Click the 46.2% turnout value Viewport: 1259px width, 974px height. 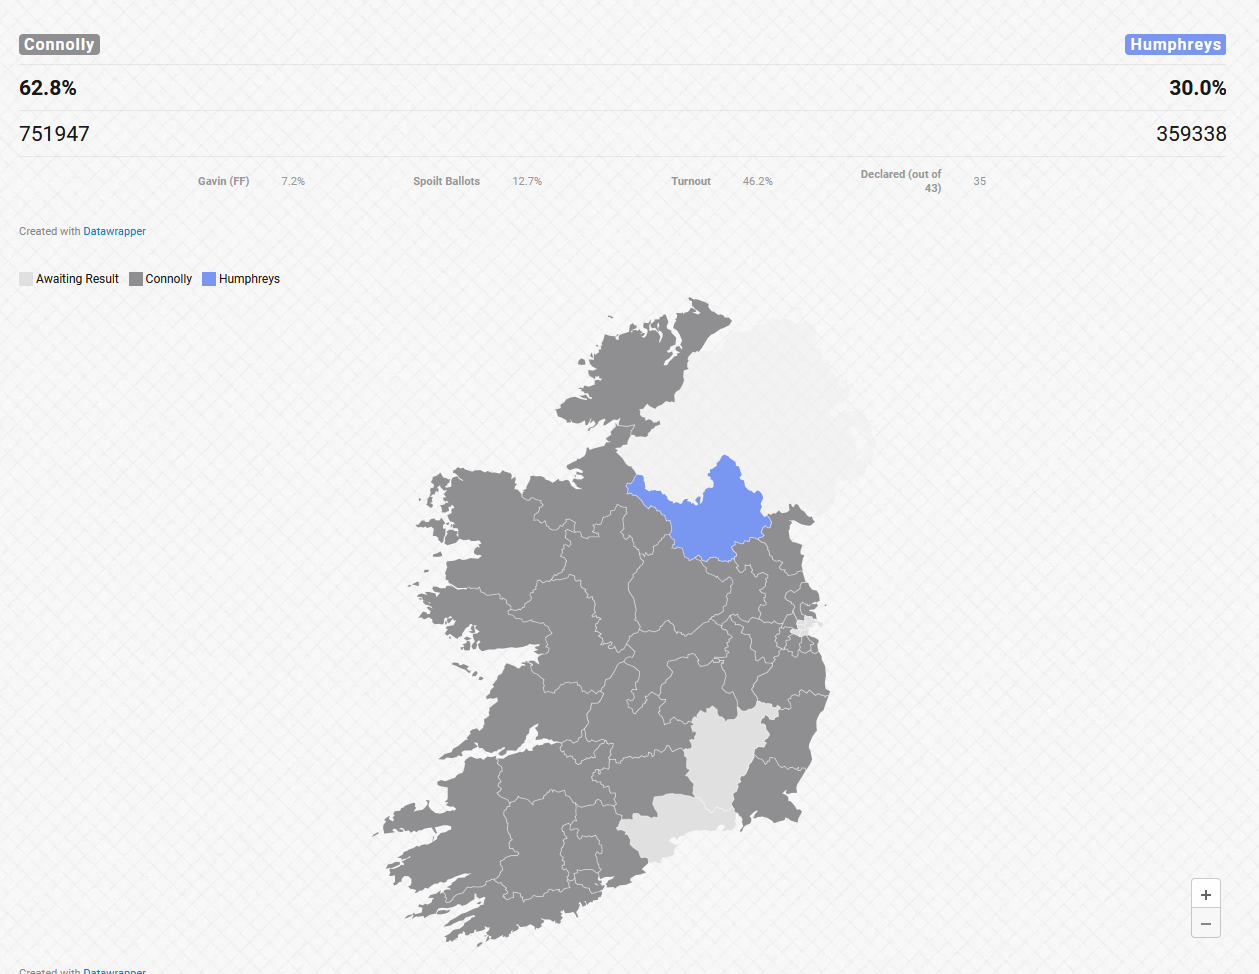(x=758, y=181)
